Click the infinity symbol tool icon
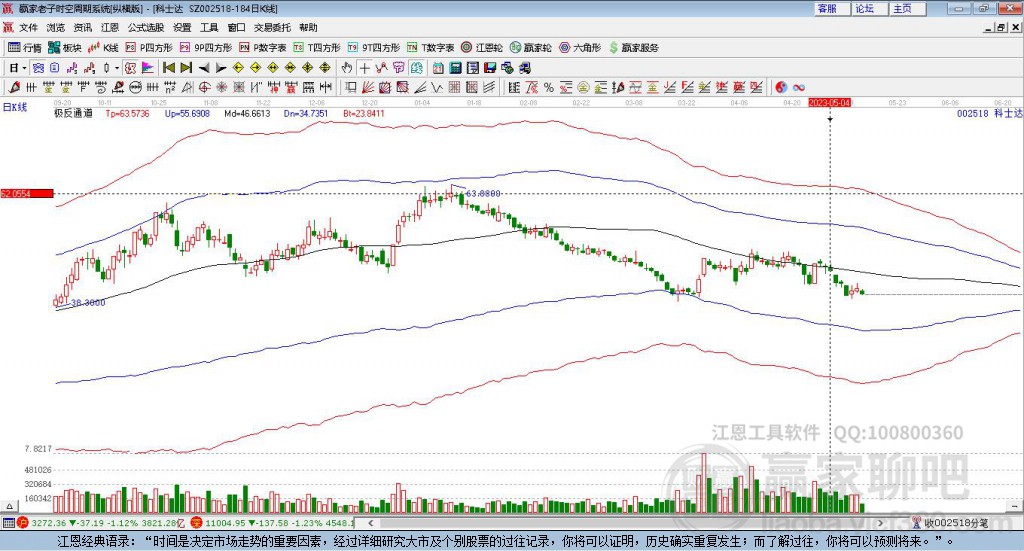The width and height of the screenshot is (1024, 551). point(800,88)
